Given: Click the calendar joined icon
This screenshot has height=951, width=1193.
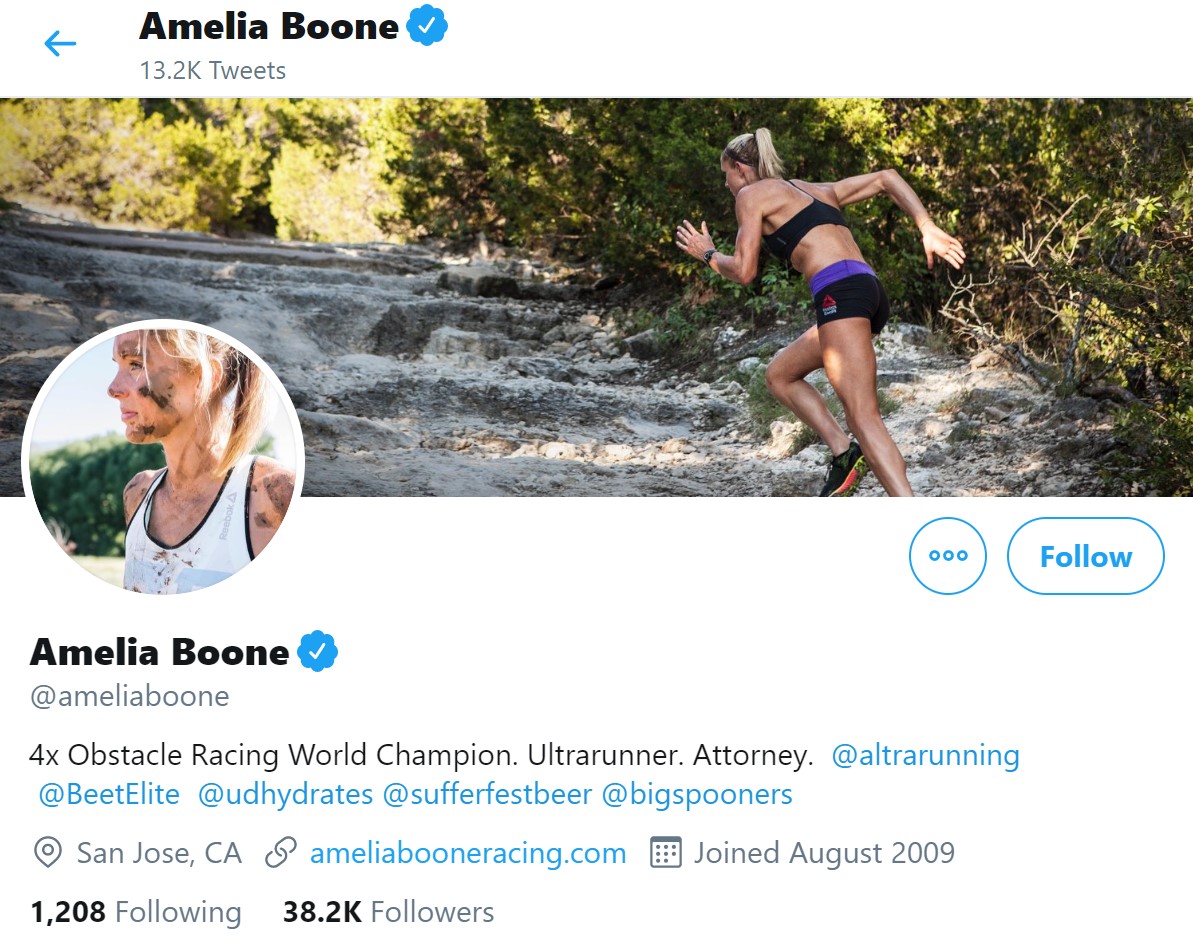Looking at the screenshot, I should [x=665, y=853].
